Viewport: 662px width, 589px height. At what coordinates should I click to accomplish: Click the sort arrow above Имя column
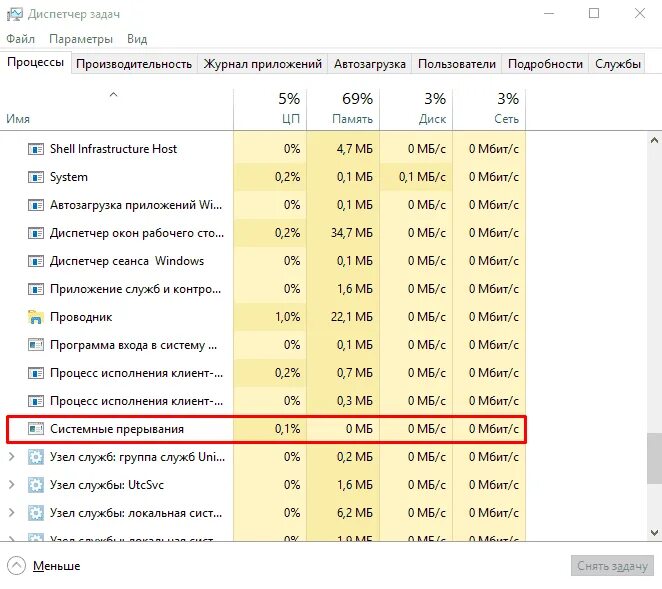(113, 95)
